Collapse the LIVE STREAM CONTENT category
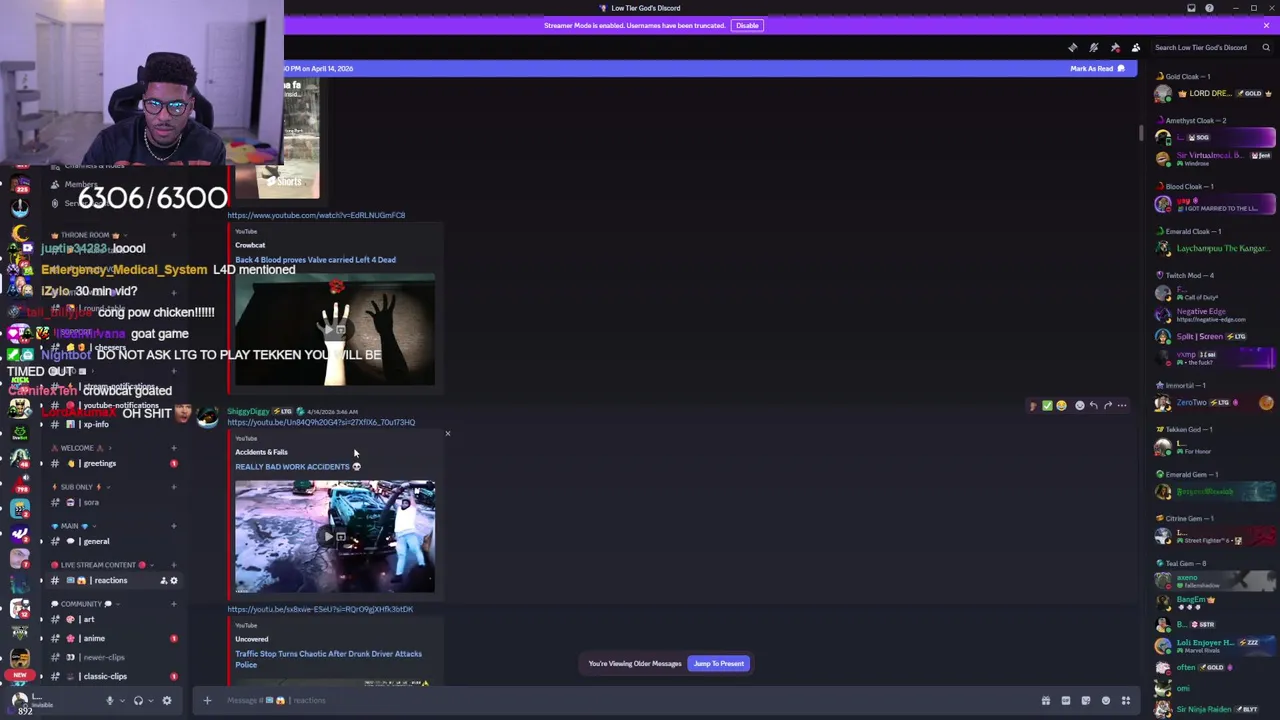 pos(103,565)
